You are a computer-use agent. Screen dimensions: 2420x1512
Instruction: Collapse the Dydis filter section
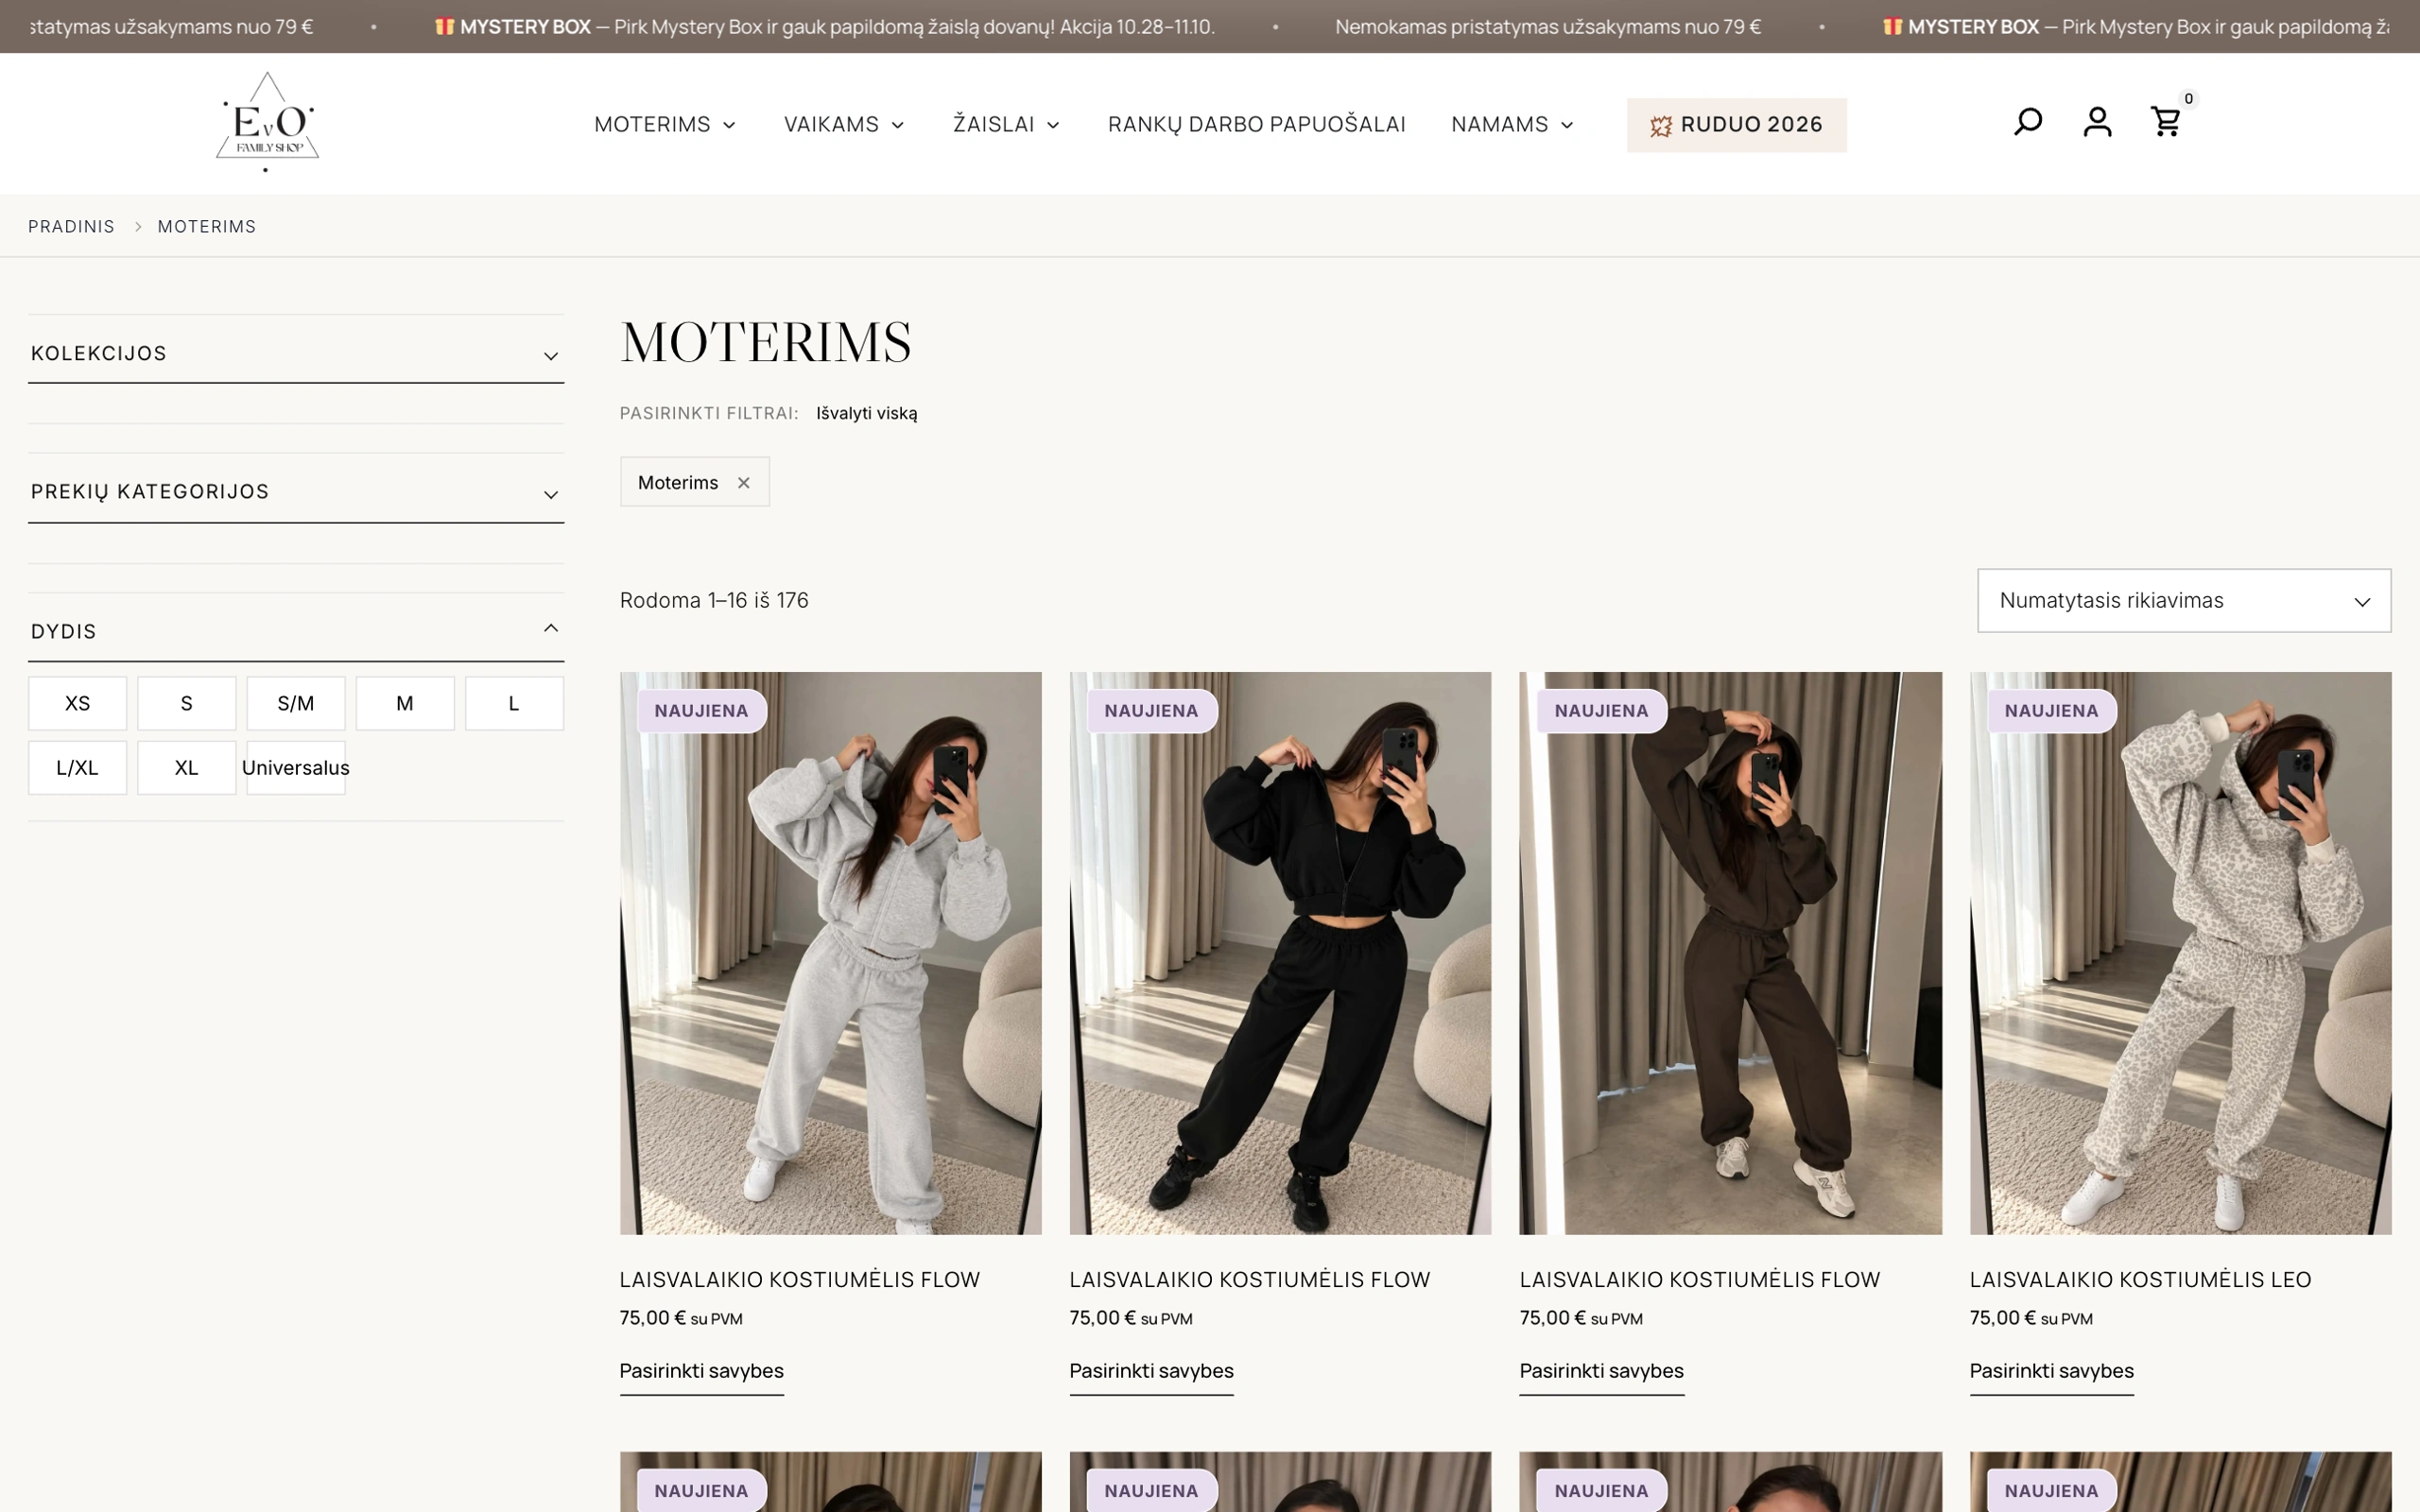(296, 631)
